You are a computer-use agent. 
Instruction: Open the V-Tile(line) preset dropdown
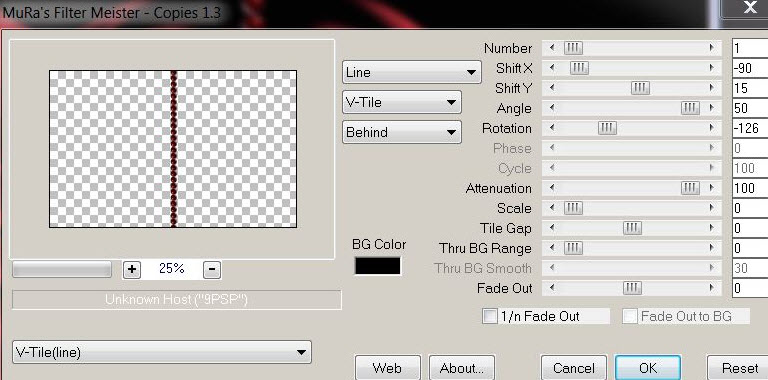coord(162,352)
